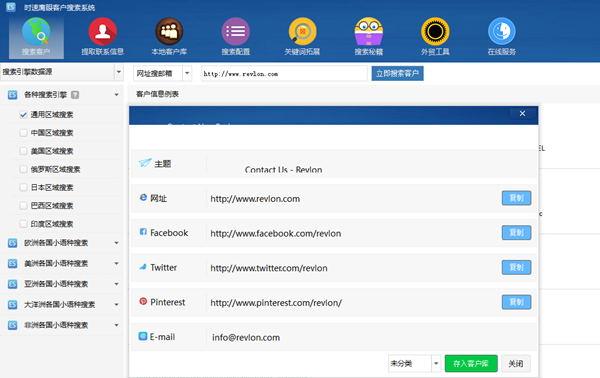
Task: Copy the Facebook URL with 复制 button
Action: point(516,233)
